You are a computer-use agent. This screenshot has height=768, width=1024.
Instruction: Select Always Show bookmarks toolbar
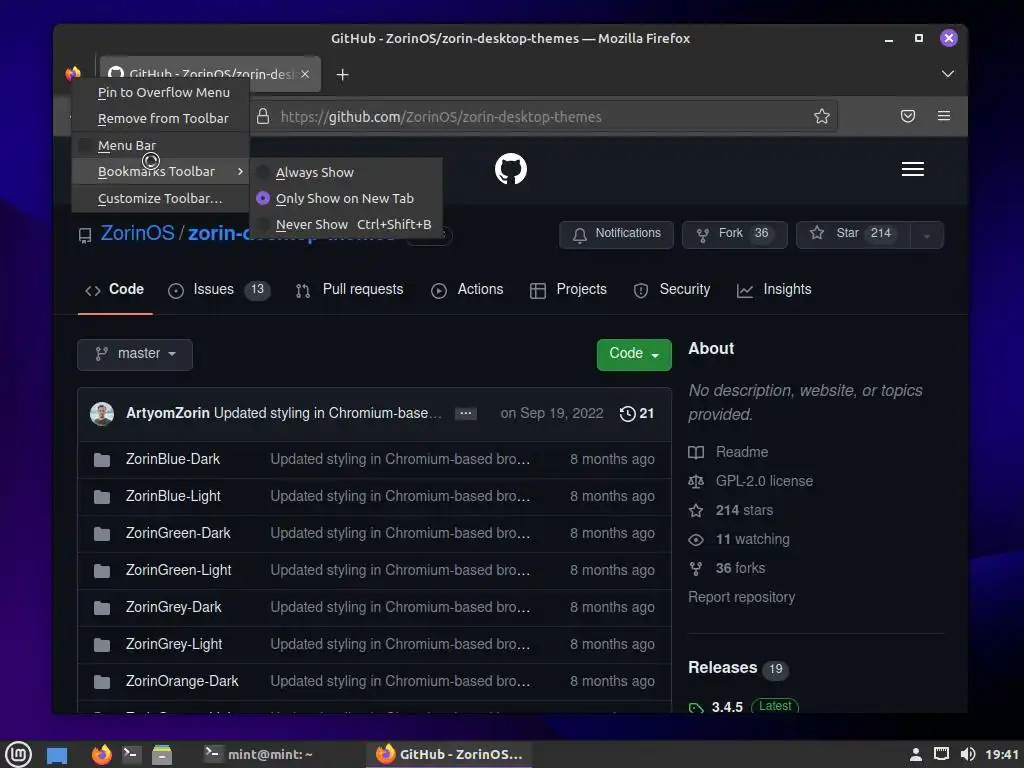[346, 172]
